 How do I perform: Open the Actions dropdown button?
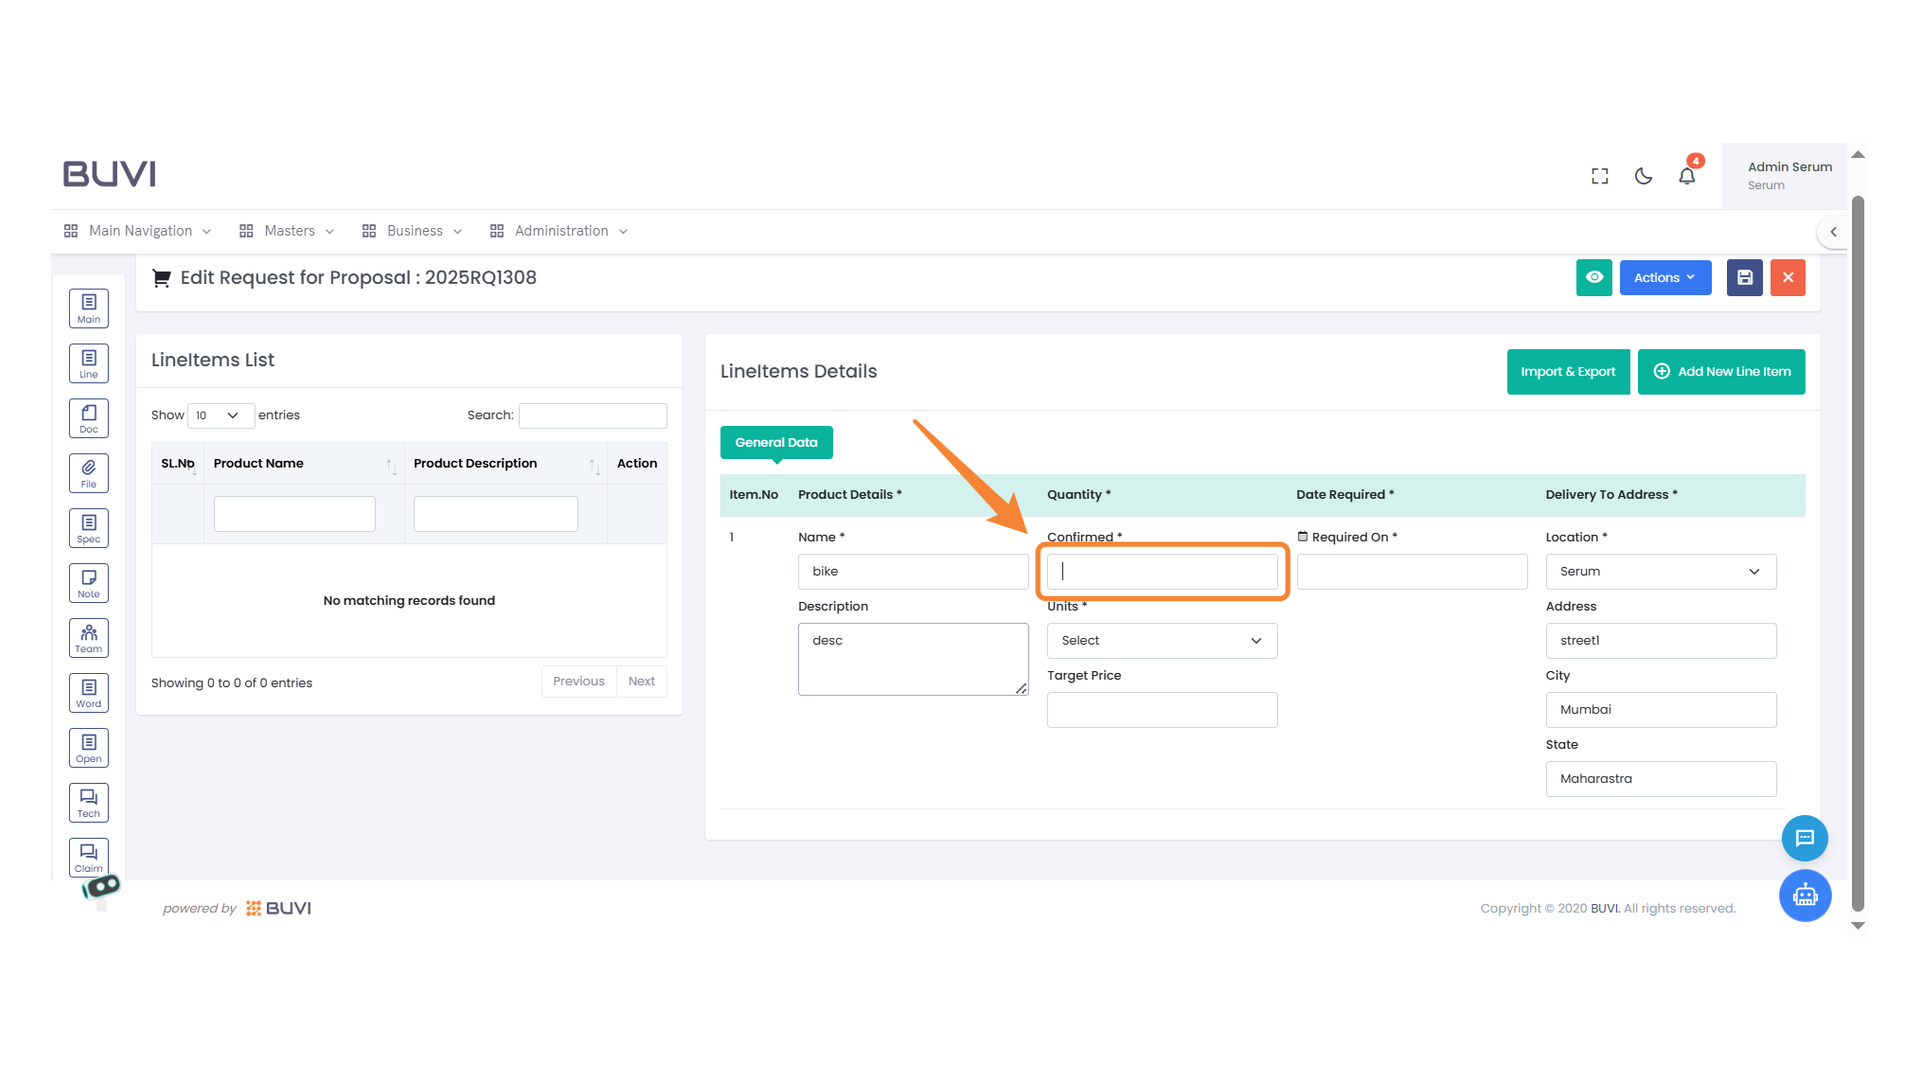(1664, 278)
